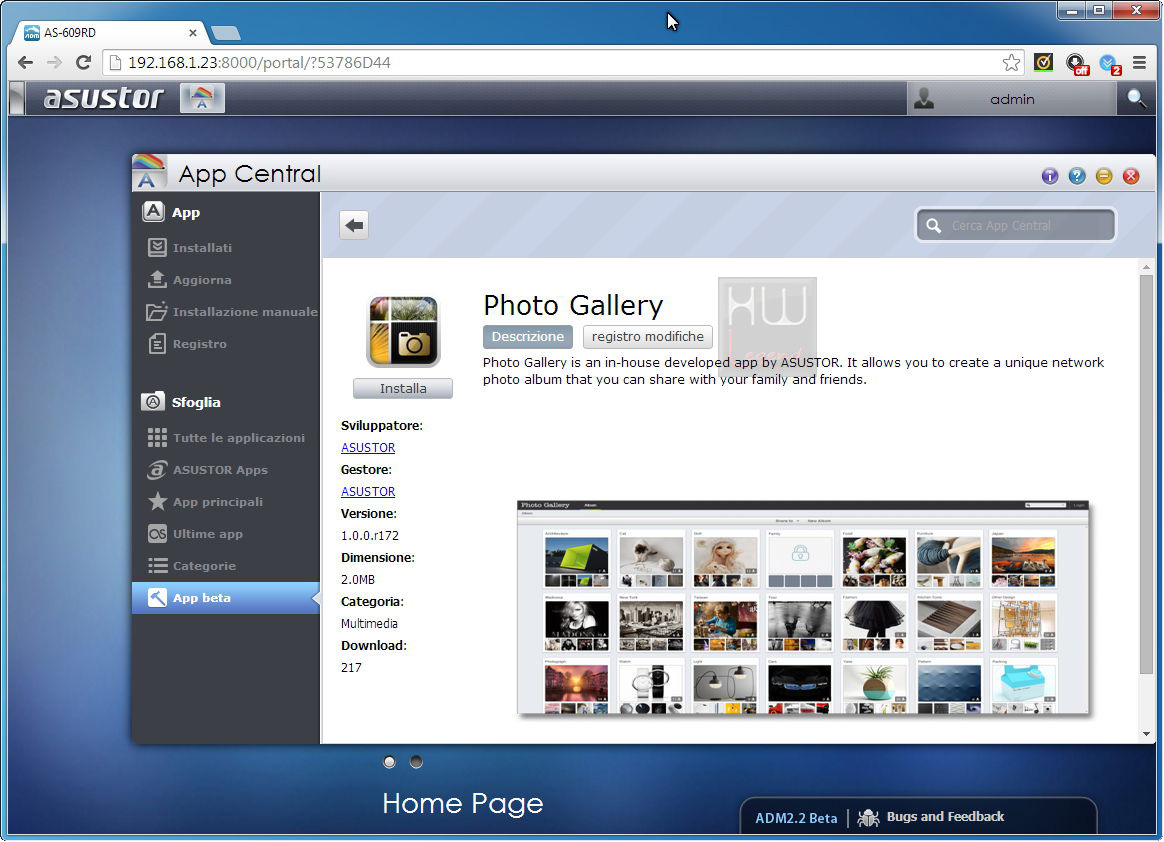Open the Chrome hamburger menu
This screenshot has height=842, width=1164.
point(1140,62)
